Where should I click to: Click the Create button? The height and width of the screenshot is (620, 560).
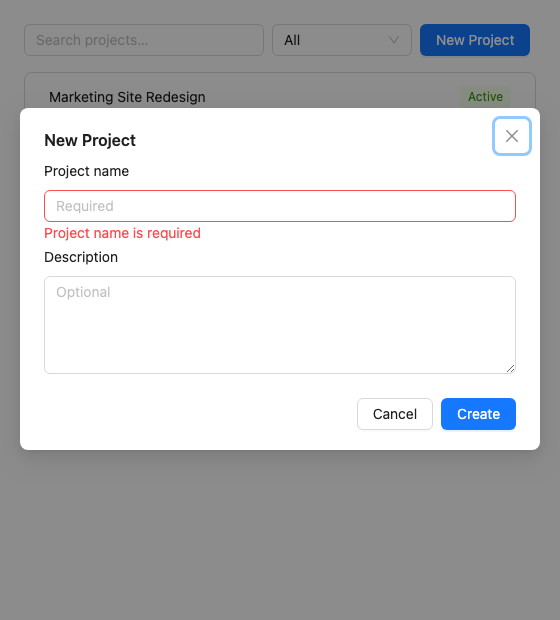point(478,414)
